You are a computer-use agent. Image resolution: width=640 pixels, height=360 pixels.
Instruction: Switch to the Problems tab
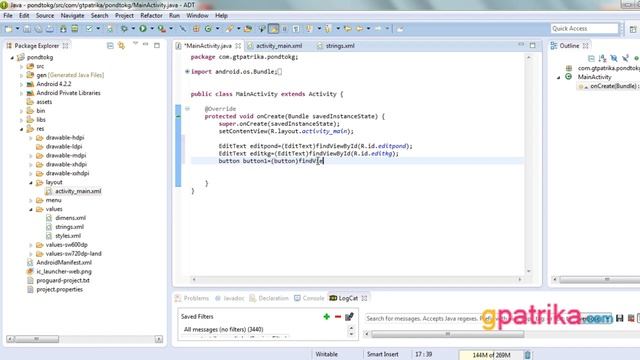pyautogui.click(x=192, y=298)
